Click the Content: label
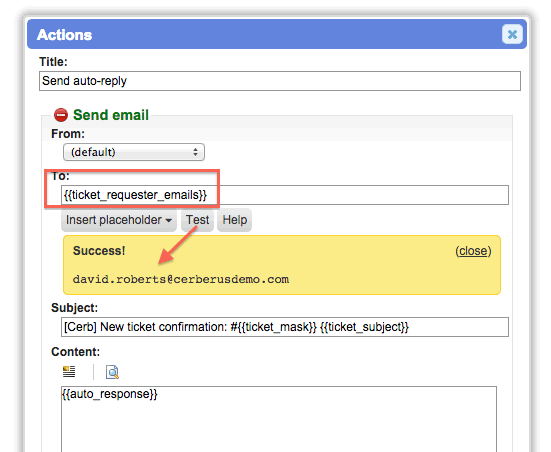This screenshot has height=452, width=551. click(x=76, y=352)
